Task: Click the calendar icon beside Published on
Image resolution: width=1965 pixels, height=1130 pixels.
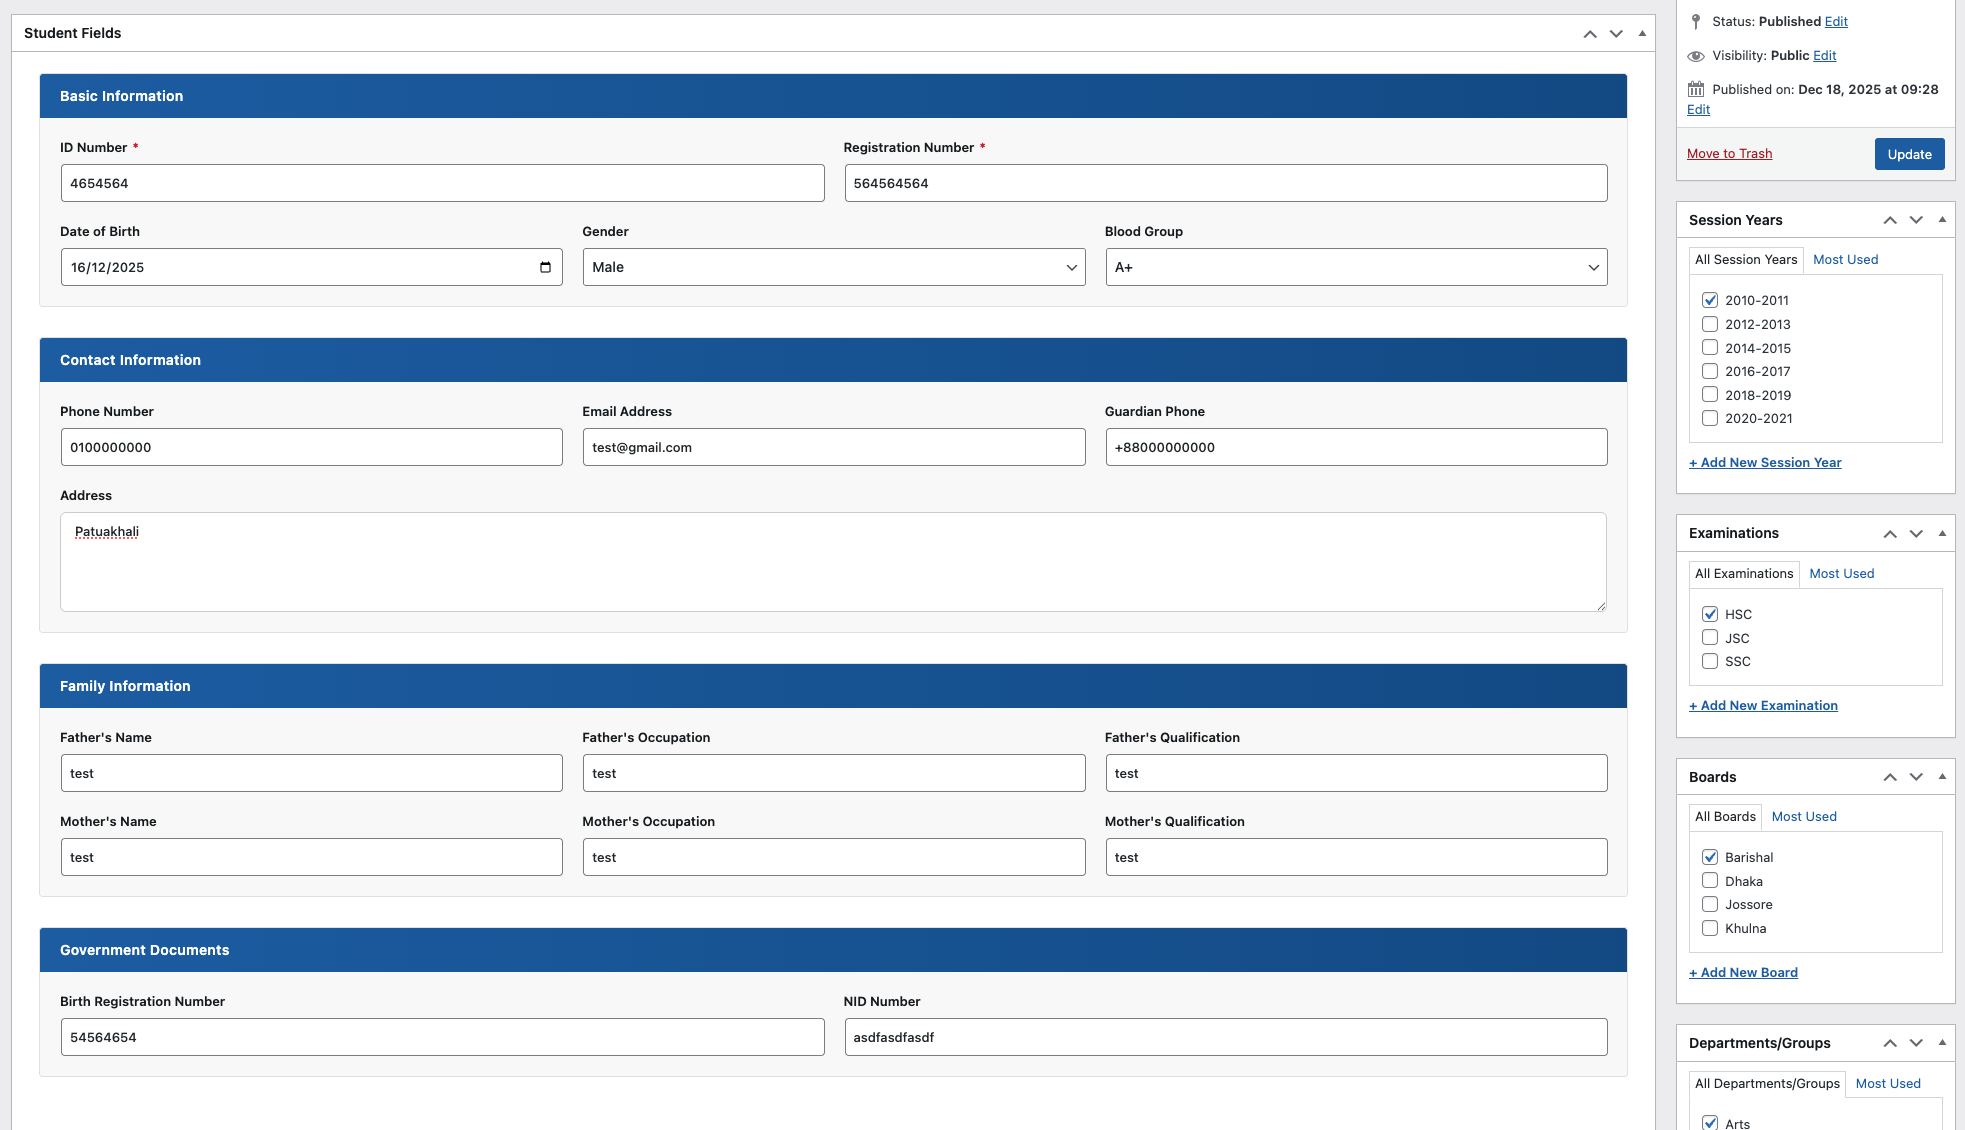Action: pyautogui.click(x=1696, y=89)
